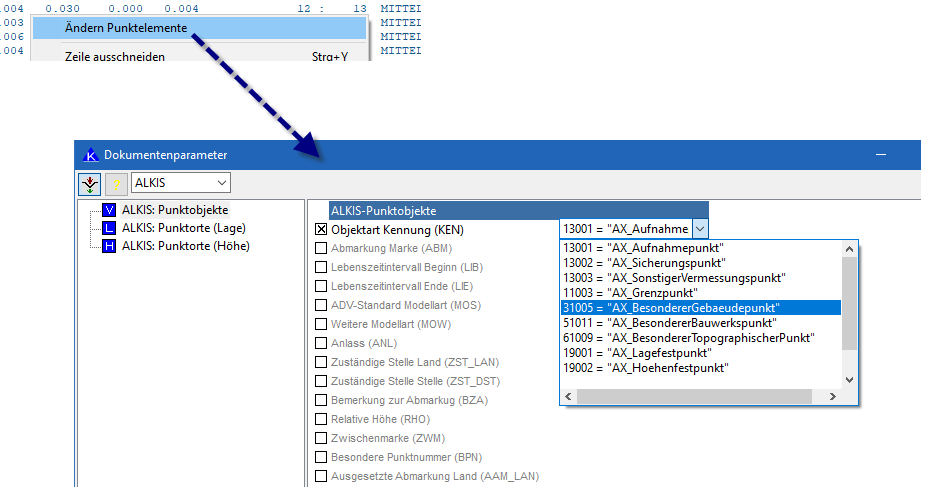Select the blue V icon for Punktobjekte
The height and width of the screenshot is (488, 949).
(109, 210)
